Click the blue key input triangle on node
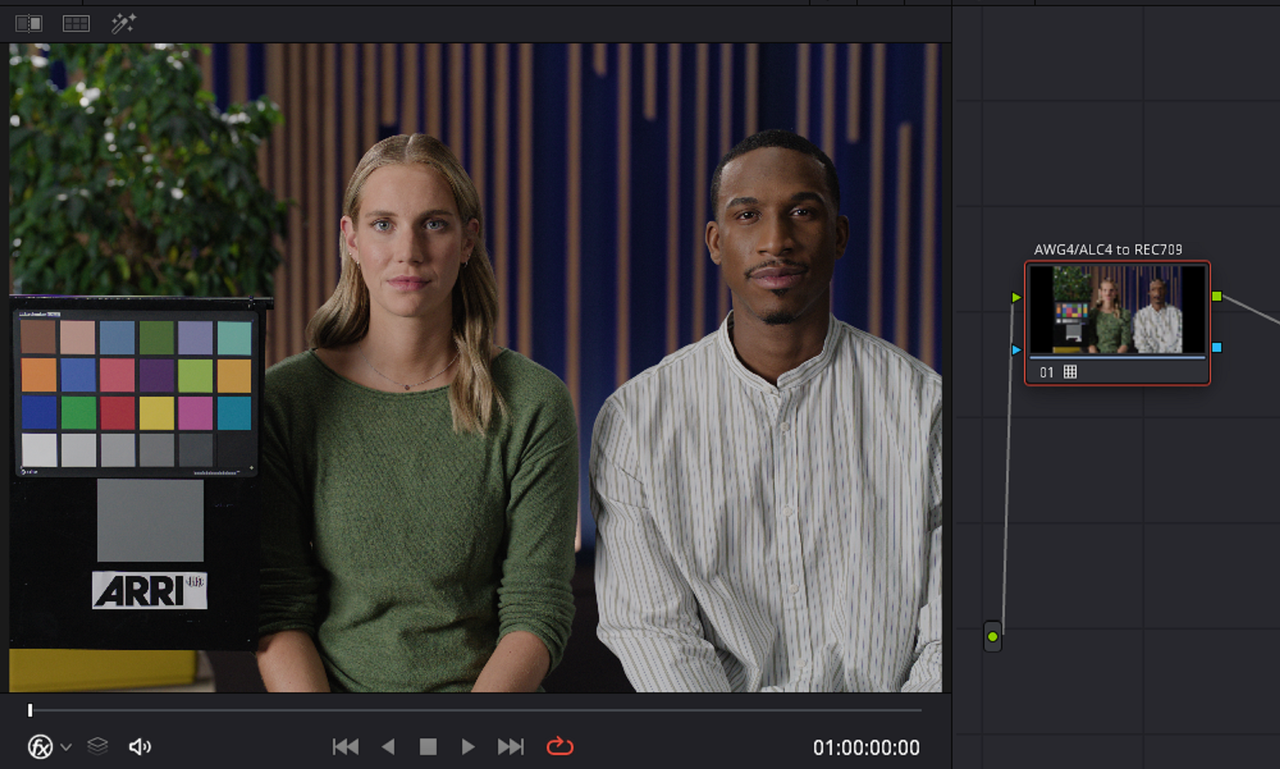 (1017, 349)
